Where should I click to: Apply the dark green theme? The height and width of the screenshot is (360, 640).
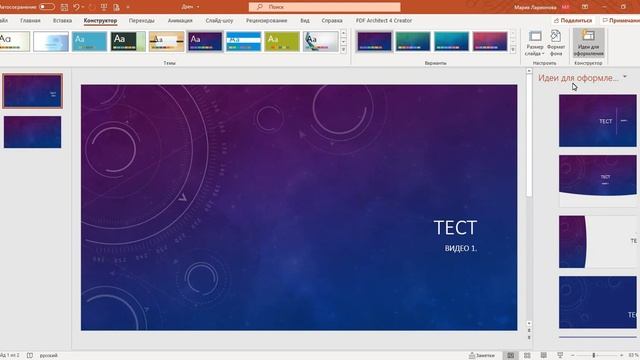[128, 41]
